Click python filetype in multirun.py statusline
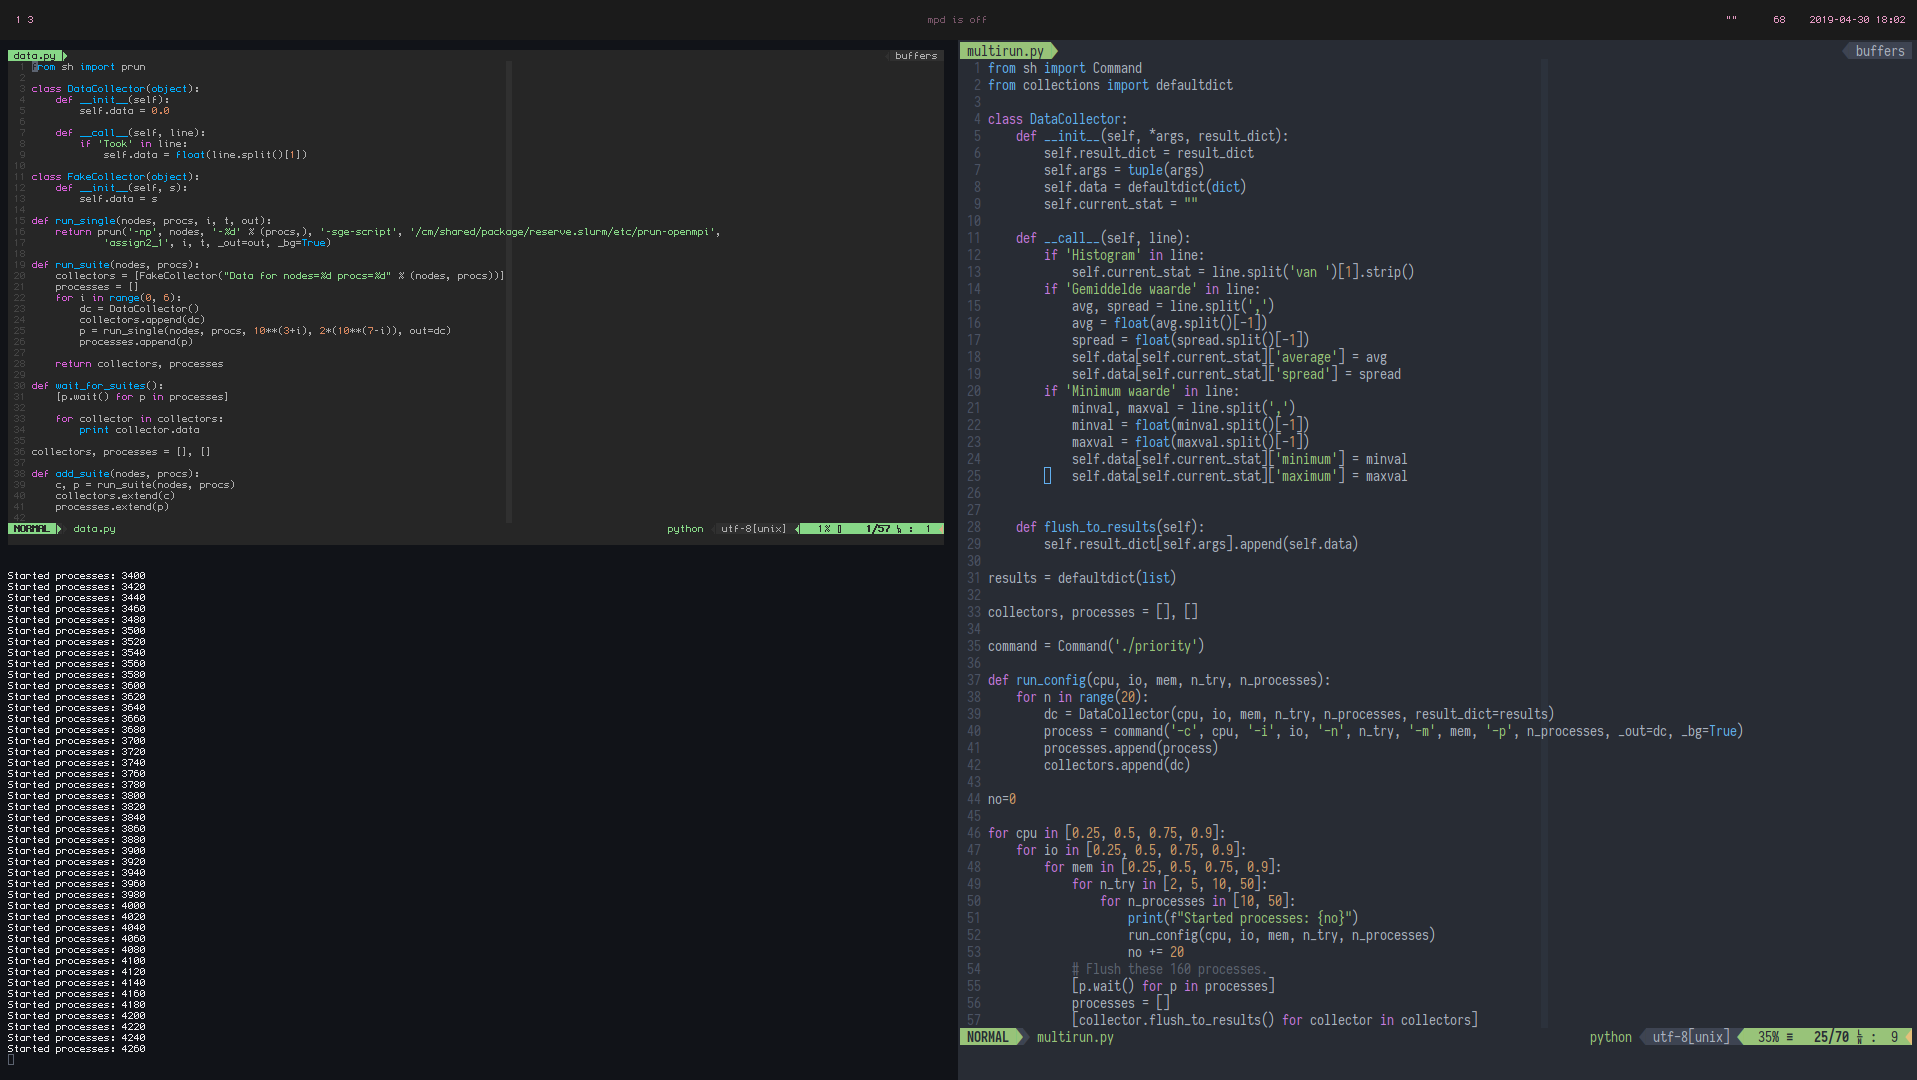Screen dimensions: 1917x1080 tap(1610, 1037)
